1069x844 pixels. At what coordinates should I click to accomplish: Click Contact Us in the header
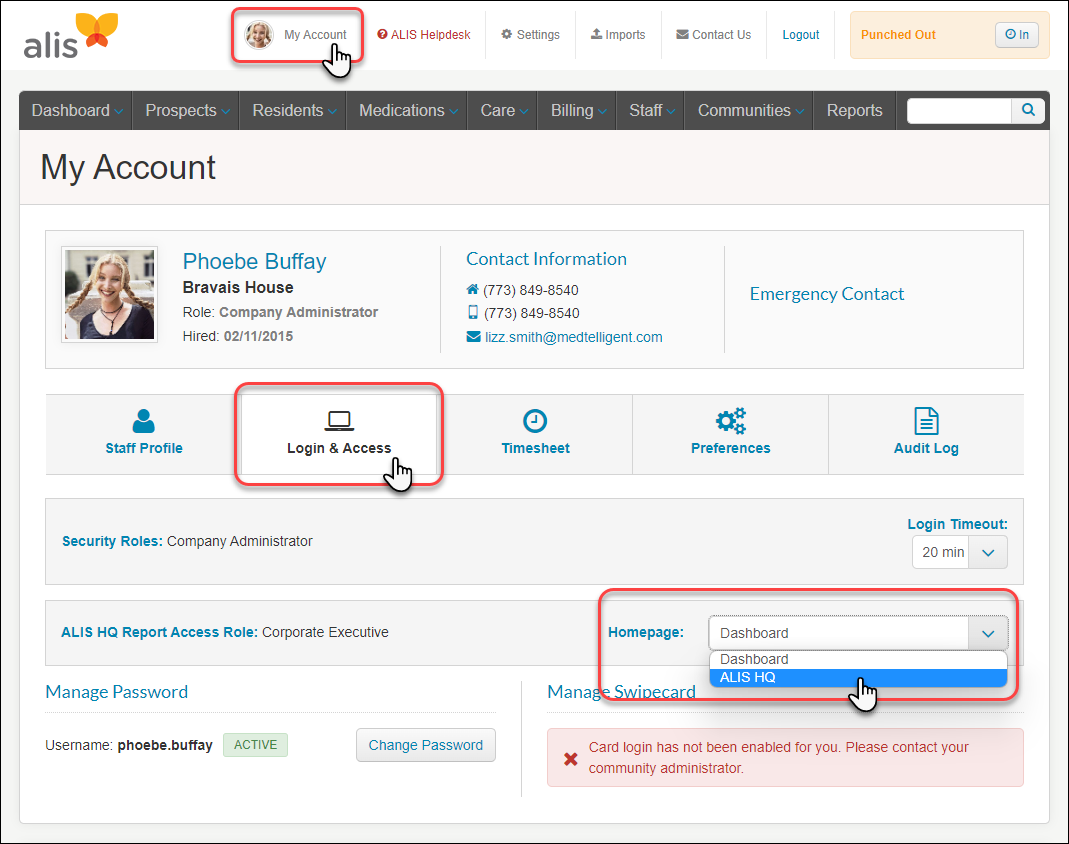click(x=713, y=35)
